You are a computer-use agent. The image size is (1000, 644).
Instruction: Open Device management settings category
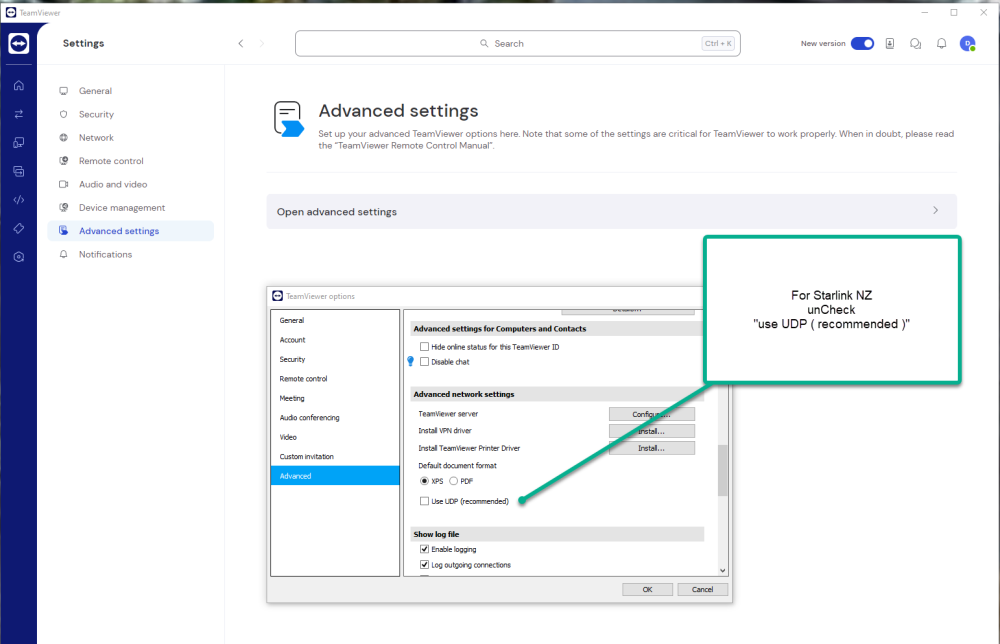[x=130, y=207]
